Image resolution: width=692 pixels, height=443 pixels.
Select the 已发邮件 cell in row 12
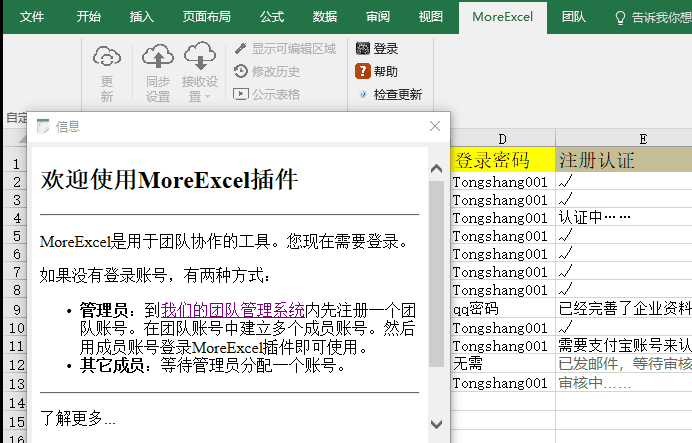(624, 364)
